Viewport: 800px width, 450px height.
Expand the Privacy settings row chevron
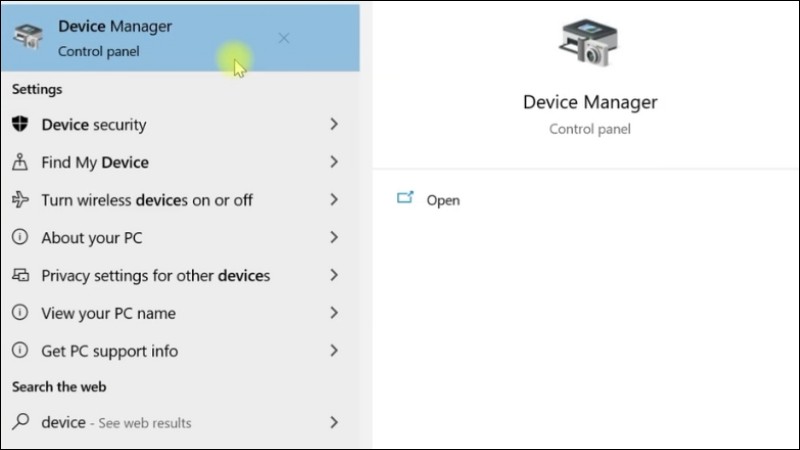(334, 275)
